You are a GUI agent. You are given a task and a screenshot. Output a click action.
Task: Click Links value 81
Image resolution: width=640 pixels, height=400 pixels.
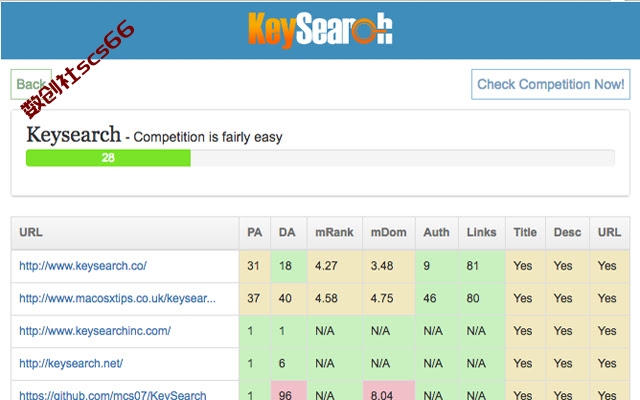click(473, 266)
